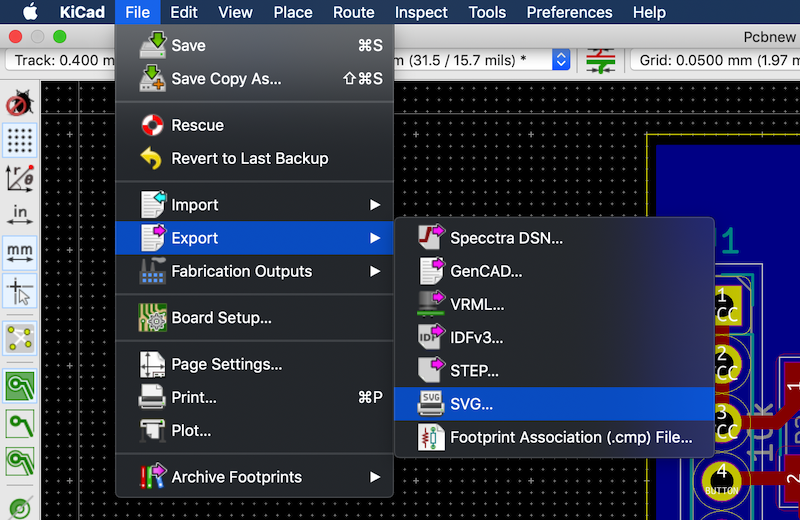Image resolution: width=800 pixels, height=520 pixels.
Task: Open the Inspect menu
Action: [x=421, y=12]
